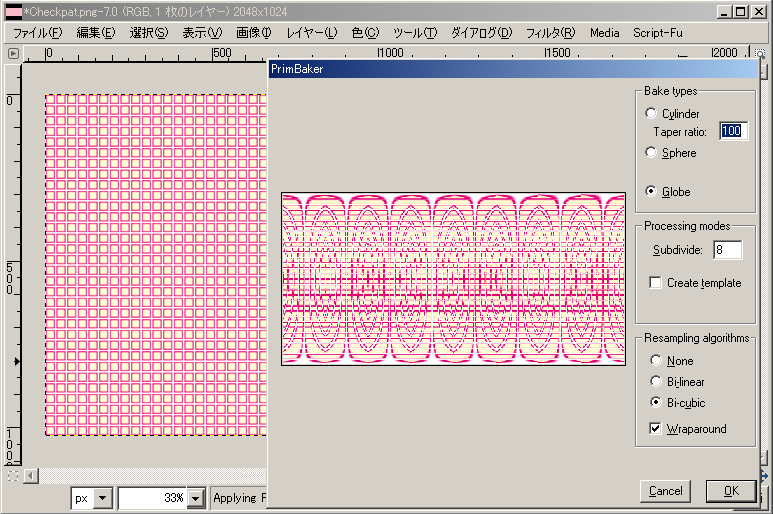Toggle the Wraparound checkbox
773x514 pixels.
coord(656,429)
